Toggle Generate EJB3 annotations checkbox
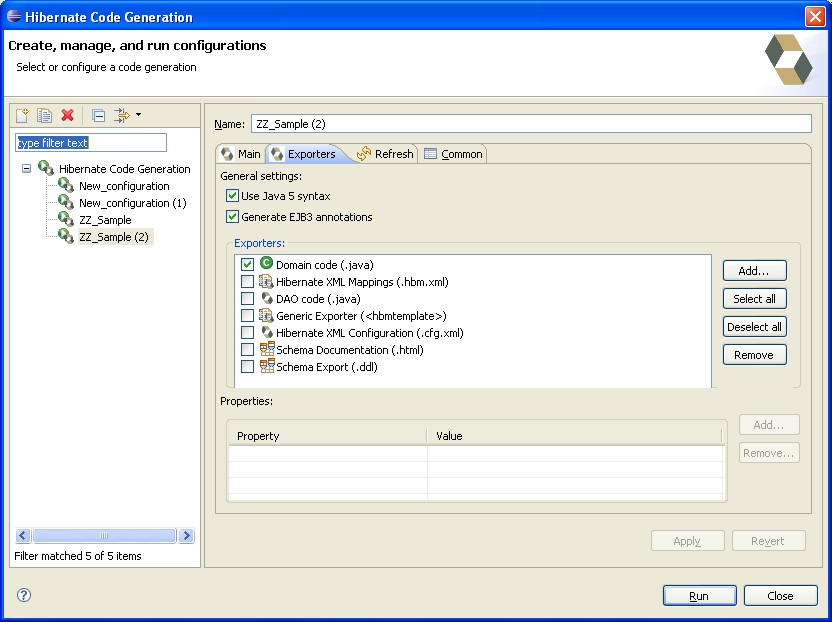Image resolution: width=832 pixels, height=622 pixels. tap(232, 217)
